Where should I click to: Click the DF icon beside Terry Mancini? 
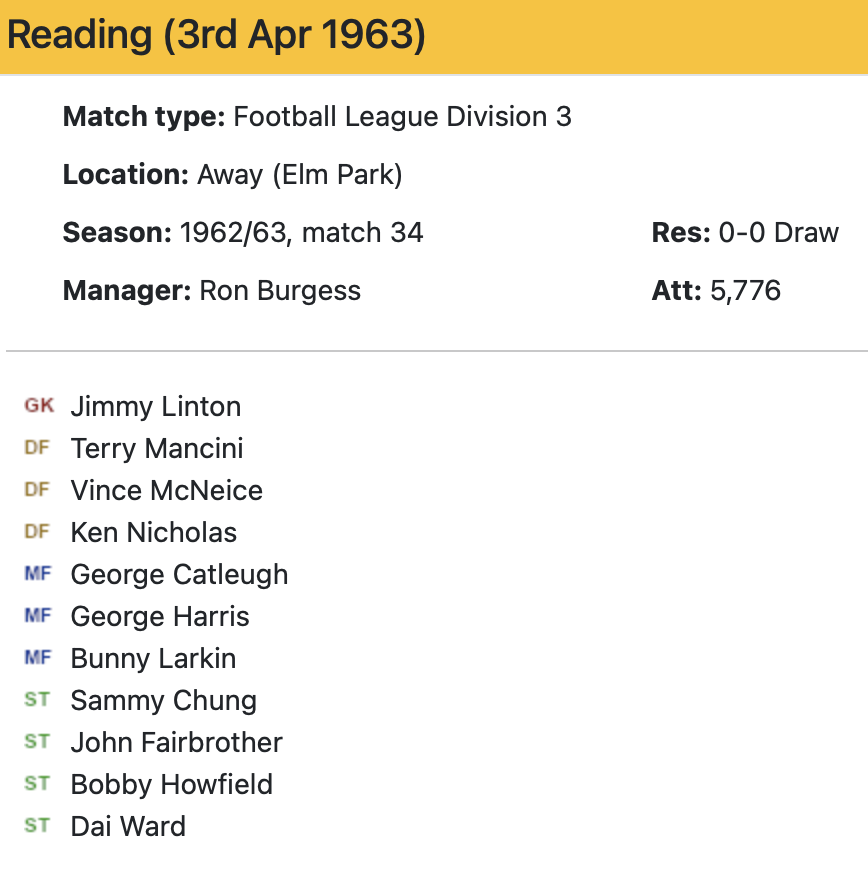click(37, 448)
